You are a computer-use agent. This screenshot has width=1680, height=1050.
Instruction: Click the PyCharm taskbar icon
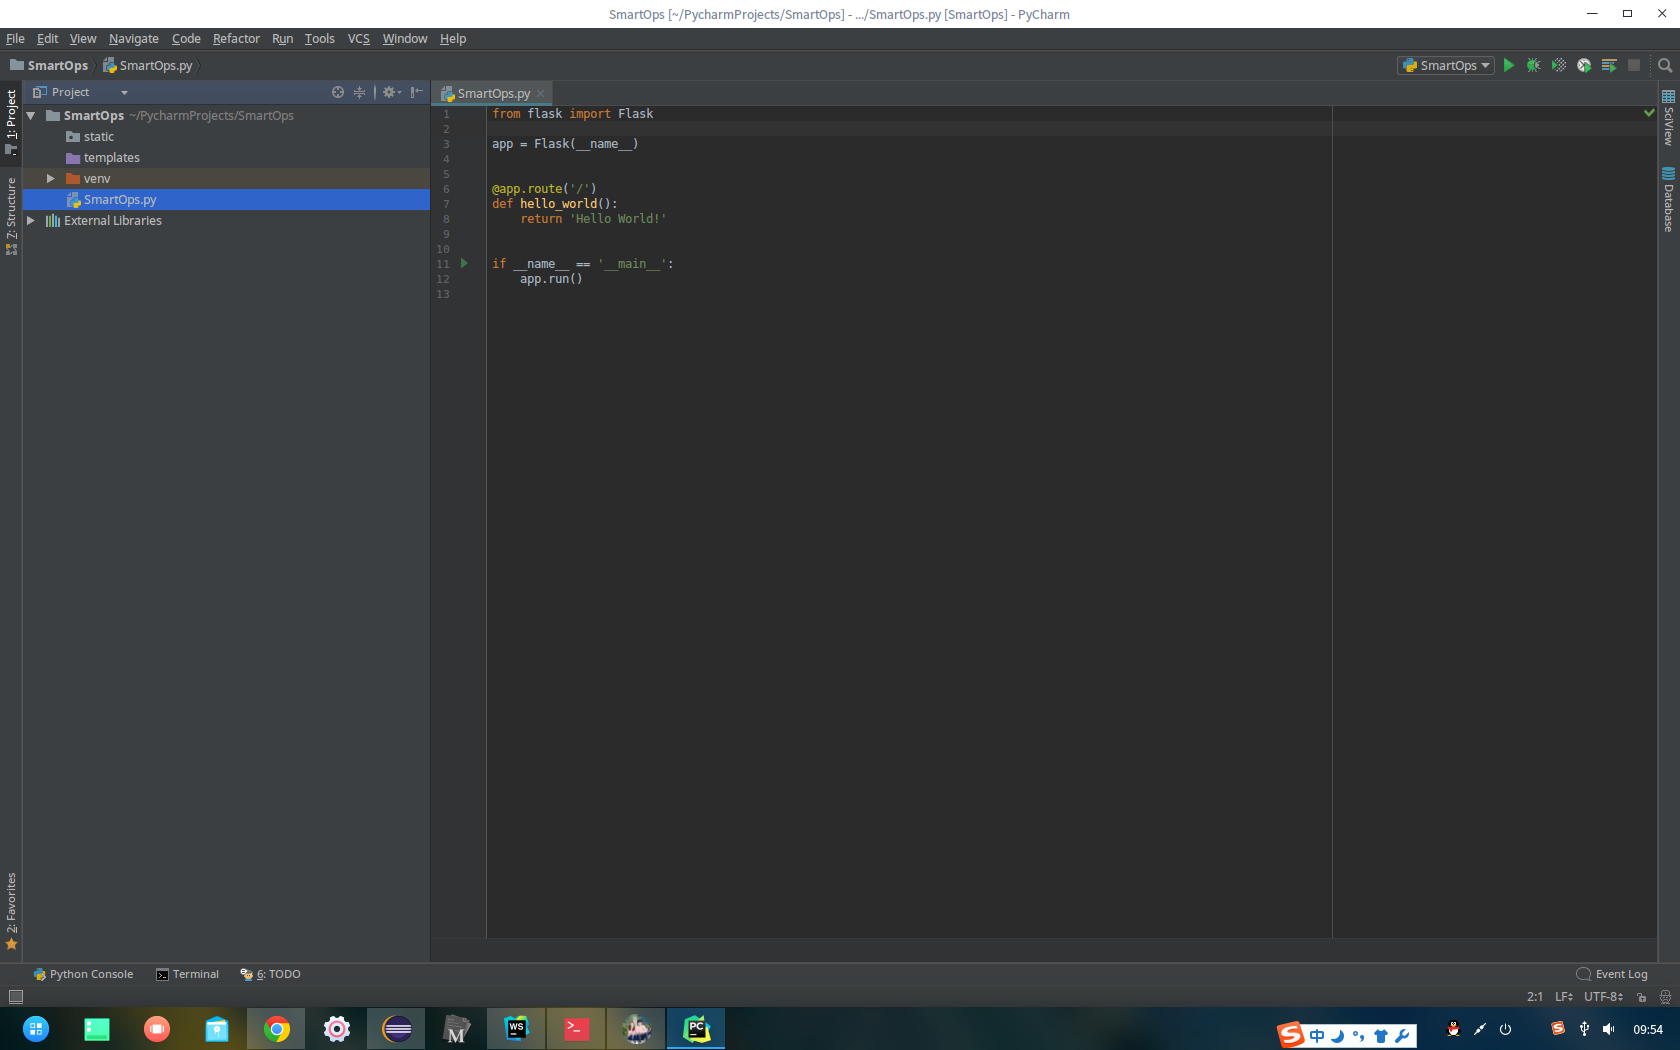click(x=696, y=1029)
